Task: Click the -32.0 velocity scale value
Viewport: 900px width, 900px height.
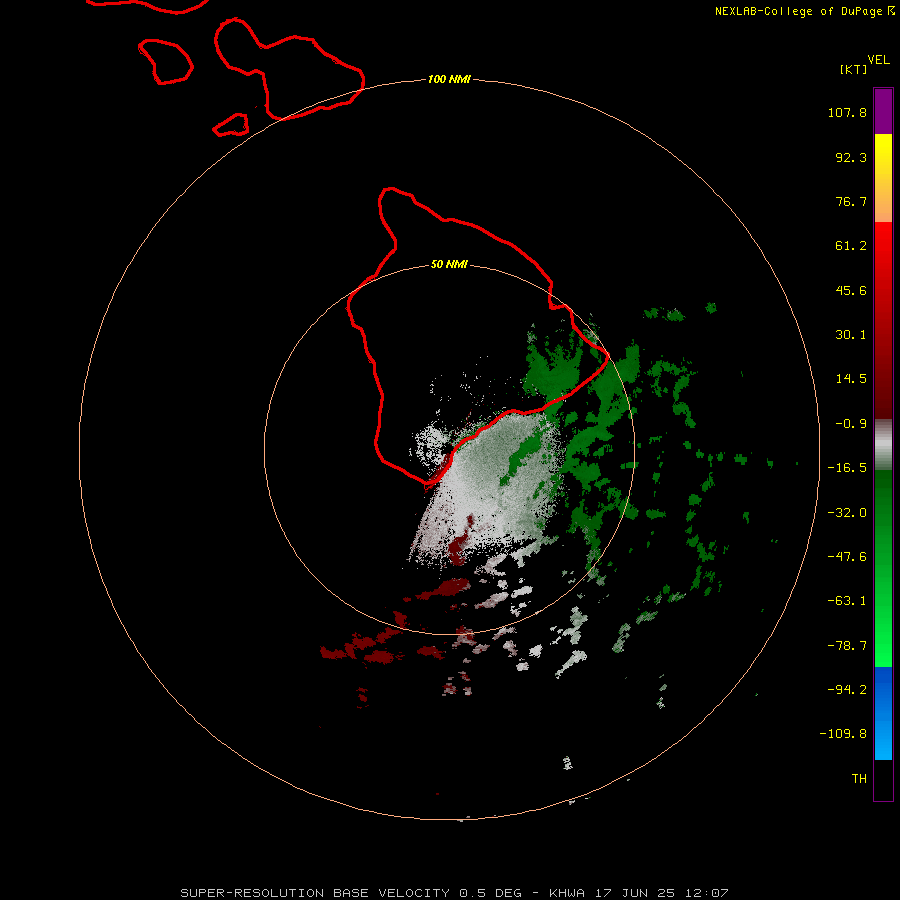Action: click(x=847, y=513)
